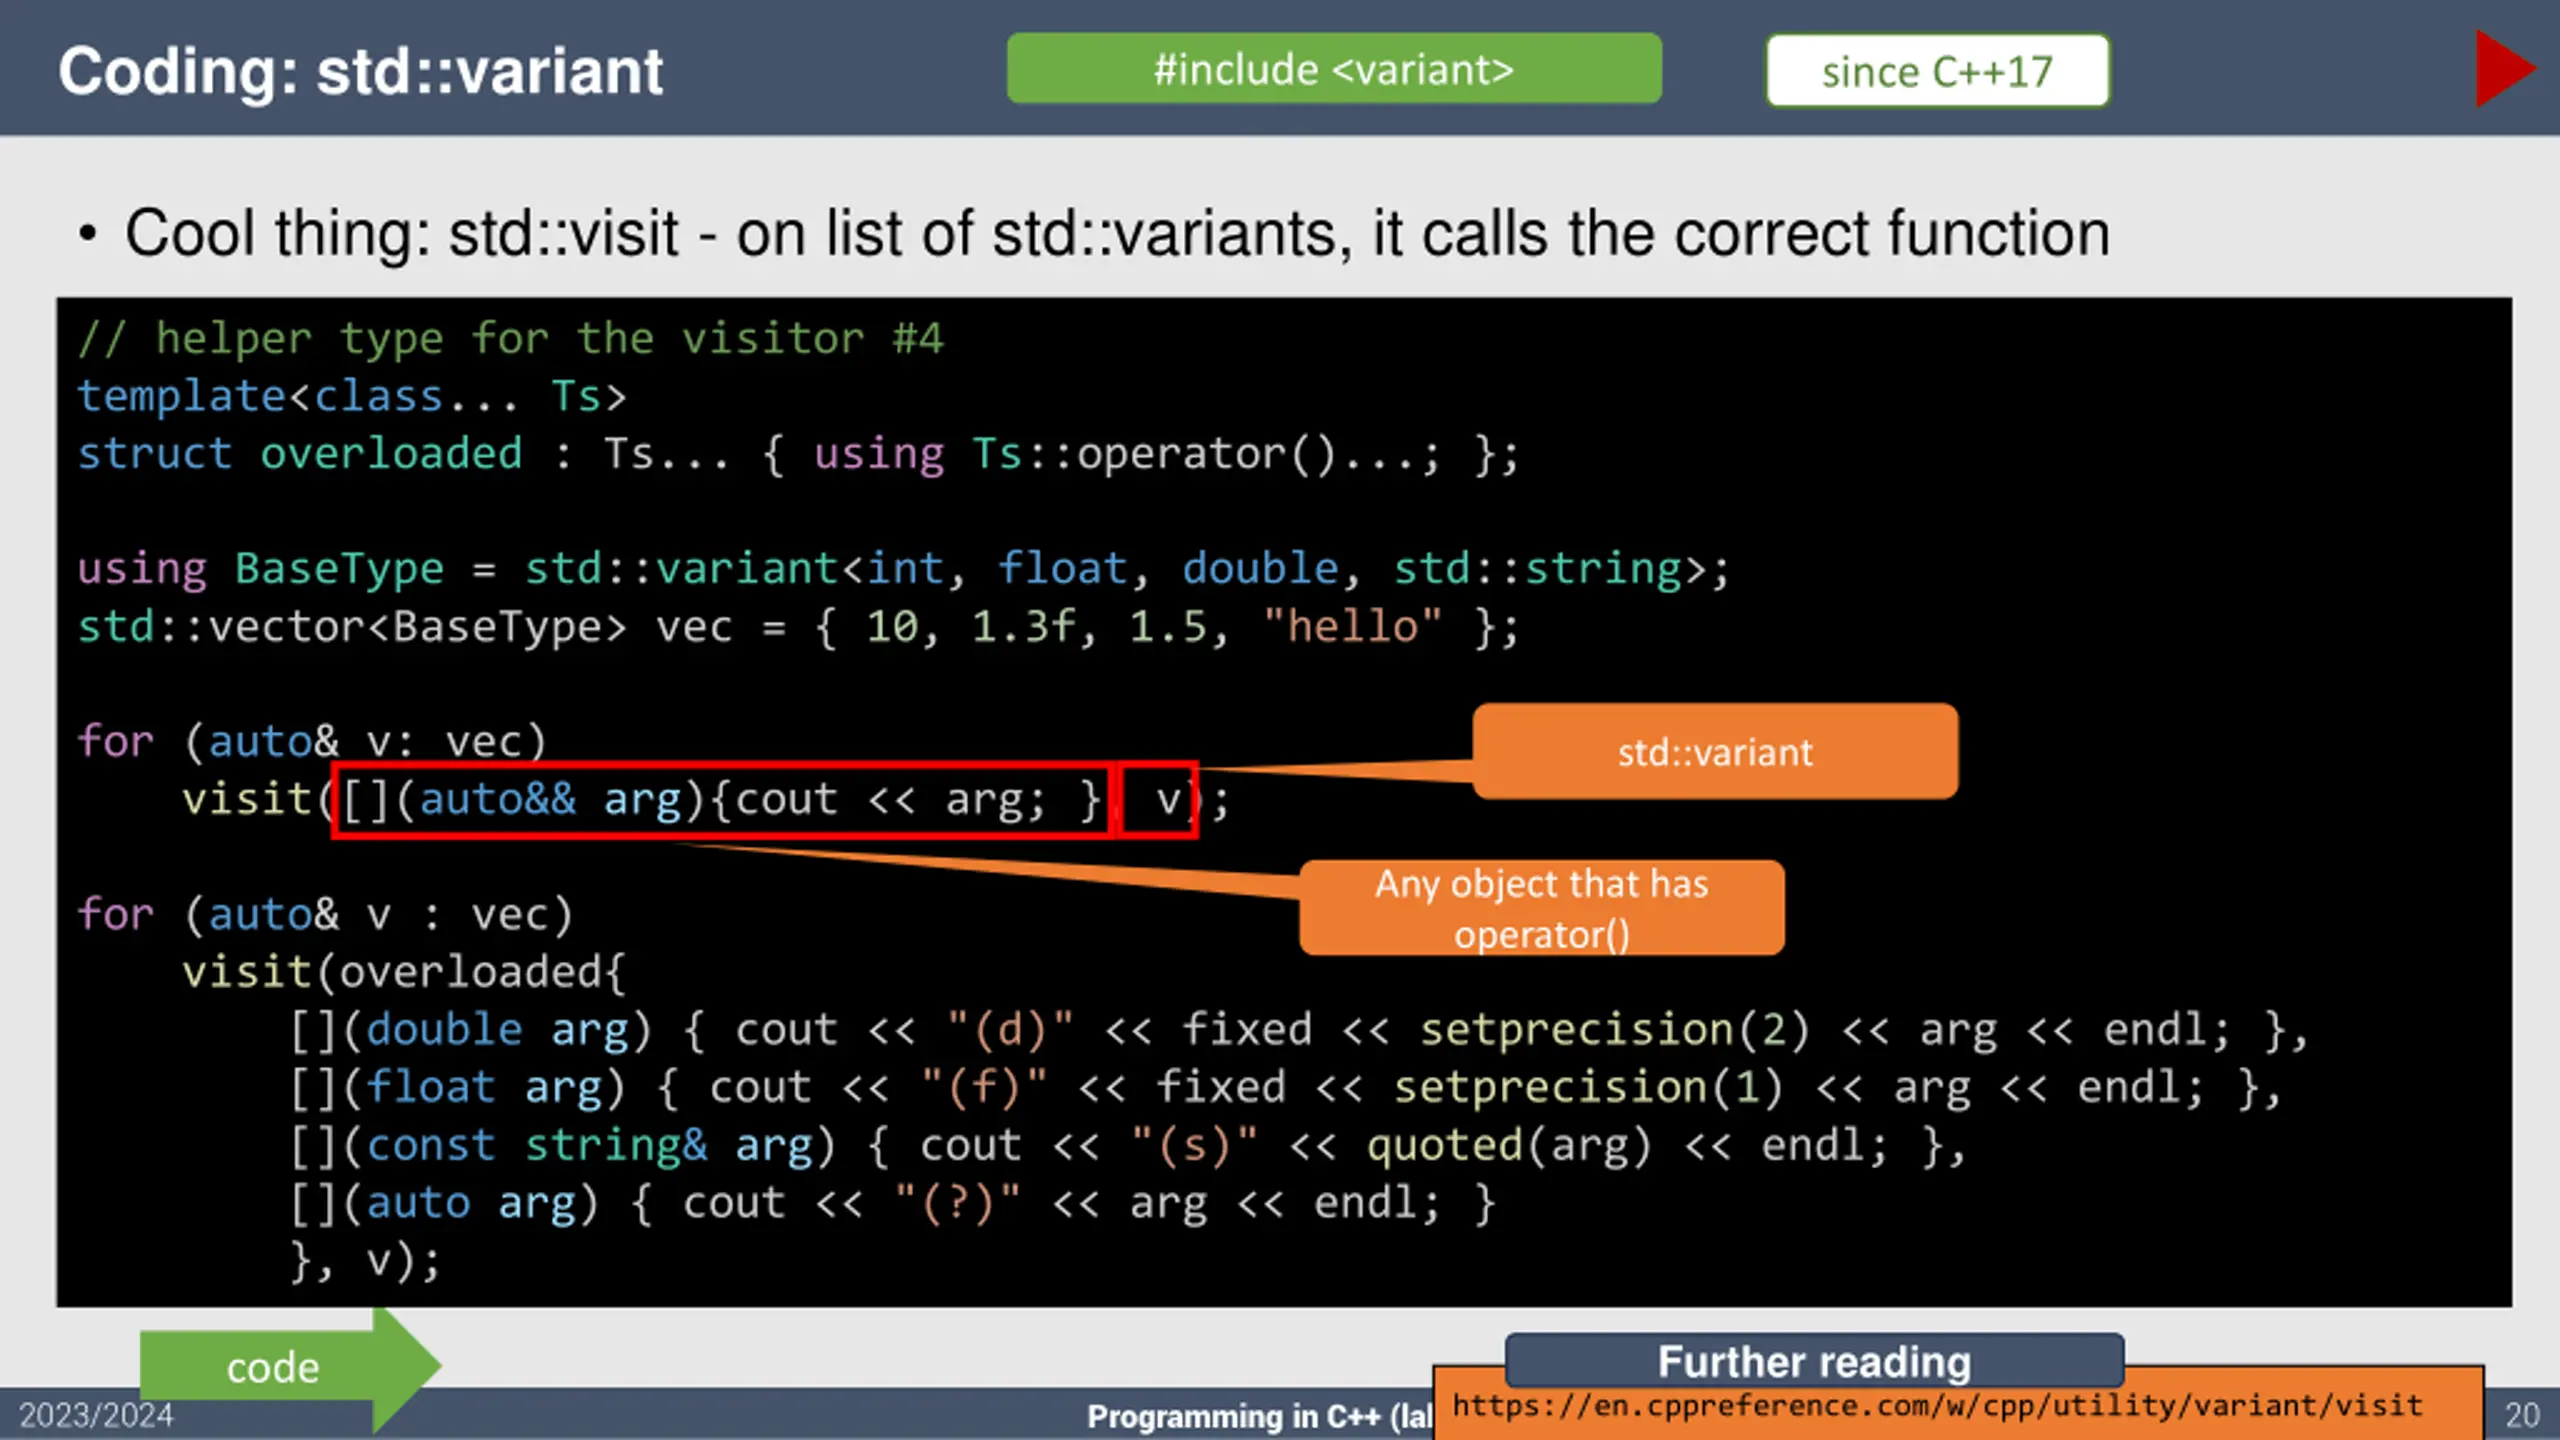Click the lambda '[](auto&& arg){cout << arg; }'
The width and height of the screenshot is (2560, 1440).
click(x=722, y=800)
